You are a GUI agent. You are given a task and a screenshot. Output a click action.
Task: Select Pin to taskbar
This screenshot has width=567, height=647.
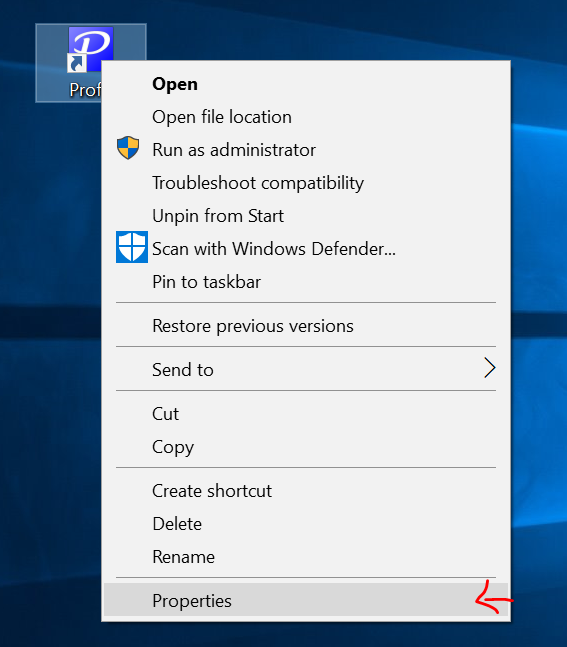pos(306,282)
